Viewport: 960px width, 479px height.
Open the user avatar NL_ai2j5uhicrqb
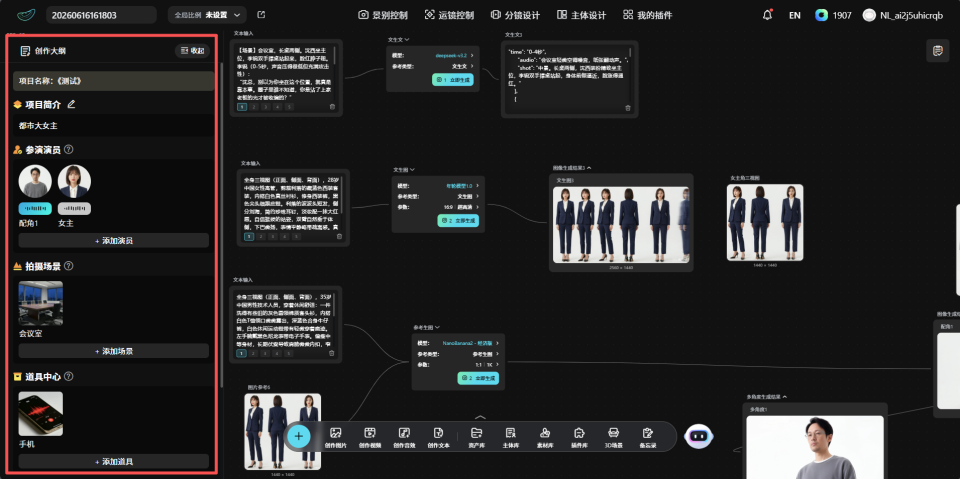pyautogui.click(x=869, y=15)
